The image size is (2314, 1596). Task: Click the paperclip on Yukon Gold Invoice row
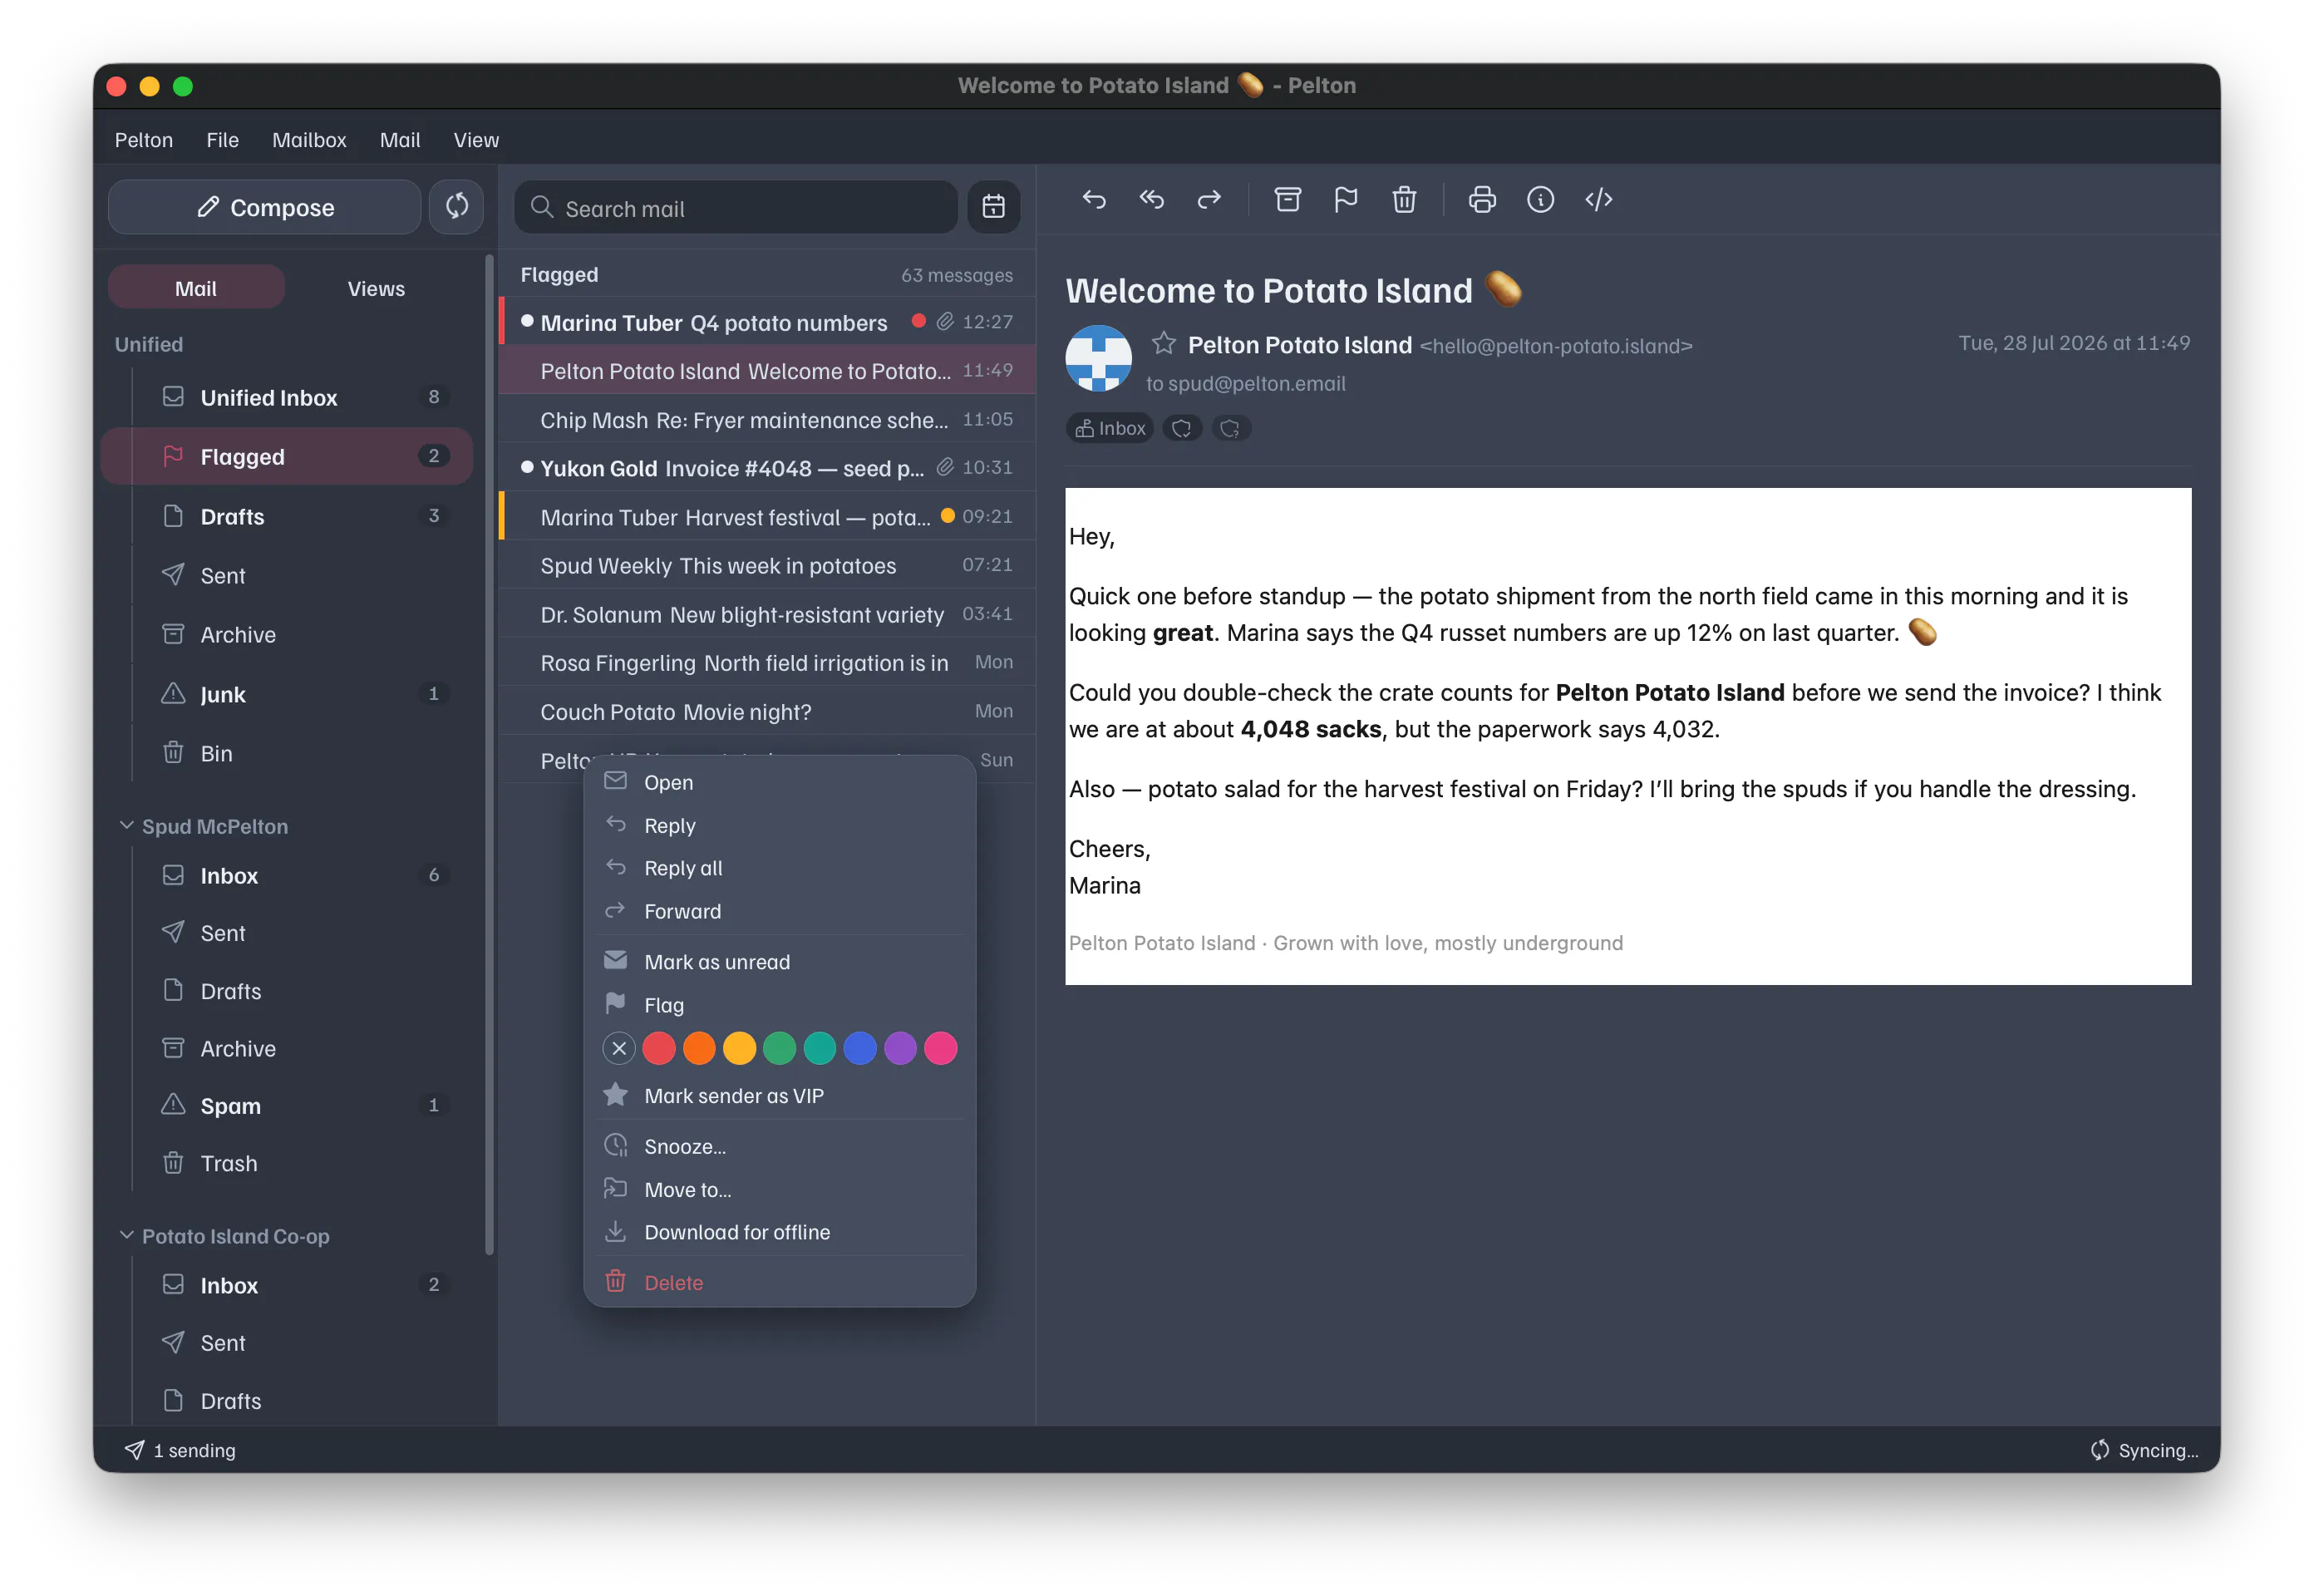coord(944,467)
